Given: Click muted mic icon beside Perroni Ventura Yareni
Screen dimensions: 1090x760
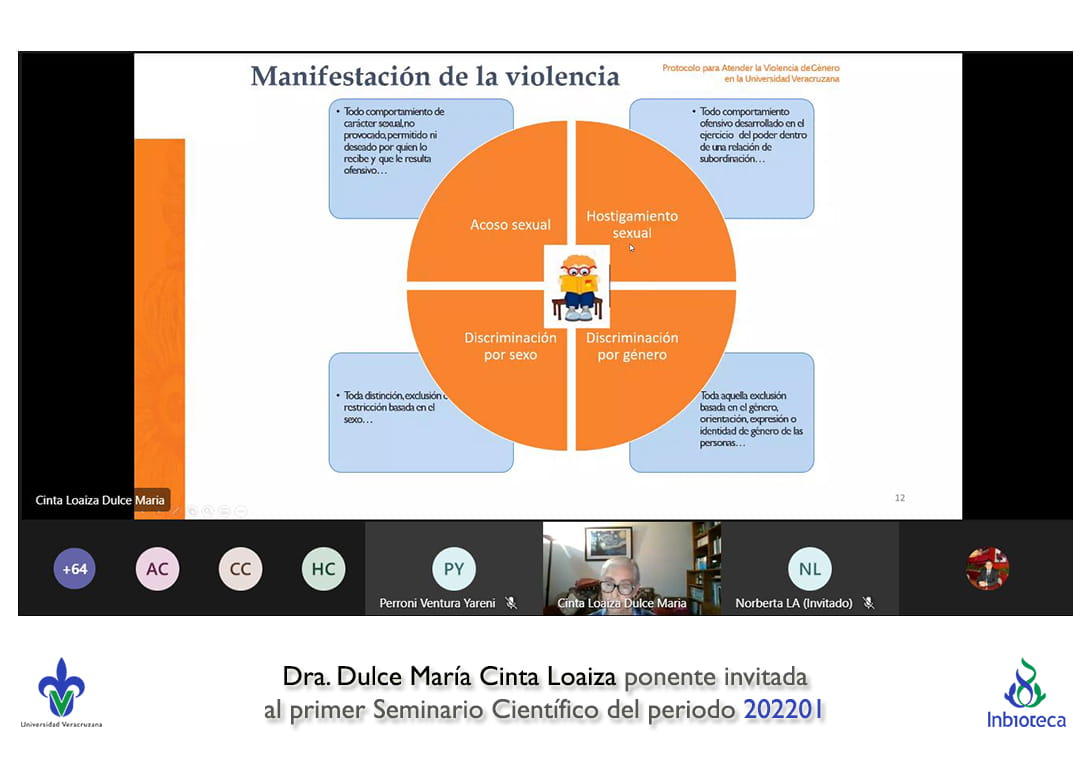Looking at the screenshot, I should (x=510, y=603).
